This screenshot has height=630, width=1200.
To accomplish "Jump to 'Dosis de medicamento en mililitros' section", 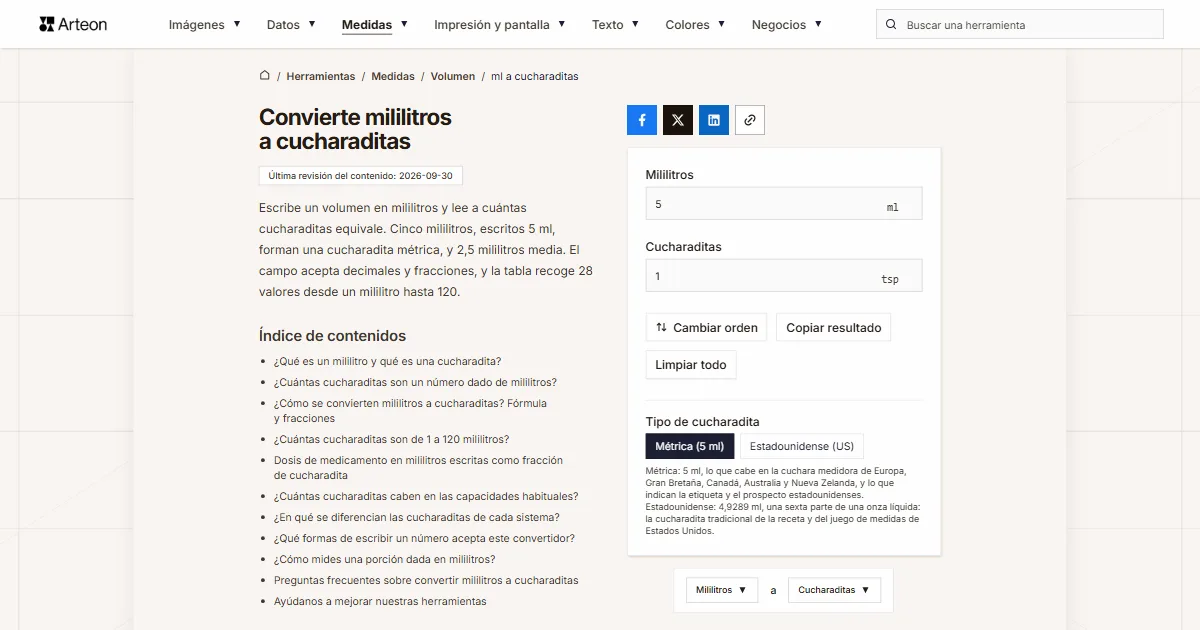I will (418, 468).
